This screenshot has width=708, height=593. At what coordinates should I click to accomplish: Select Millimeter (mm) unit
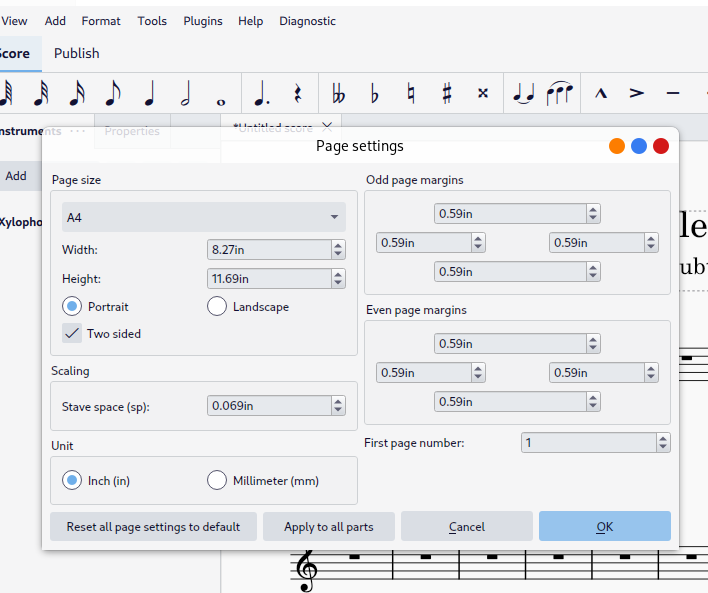(217, 480)
